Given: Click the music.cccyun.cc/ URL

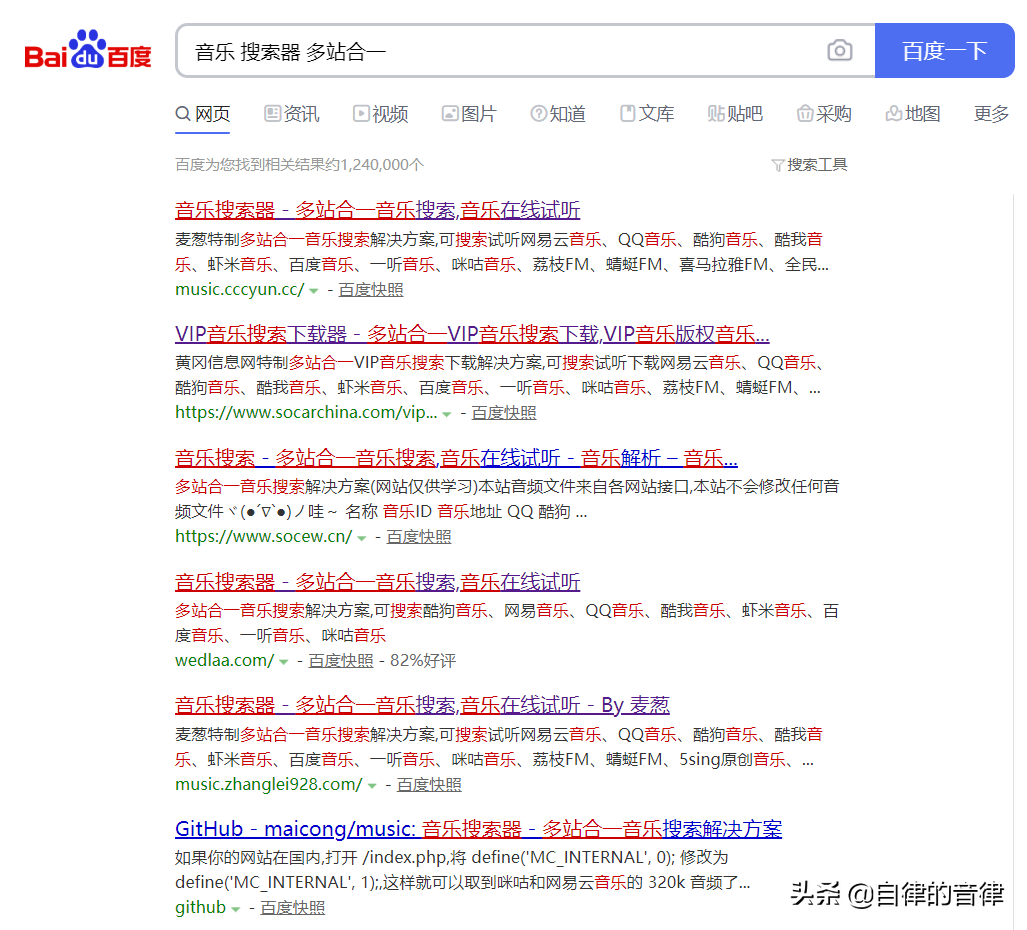Looking at the screenshot, I should tap(240, 289).
